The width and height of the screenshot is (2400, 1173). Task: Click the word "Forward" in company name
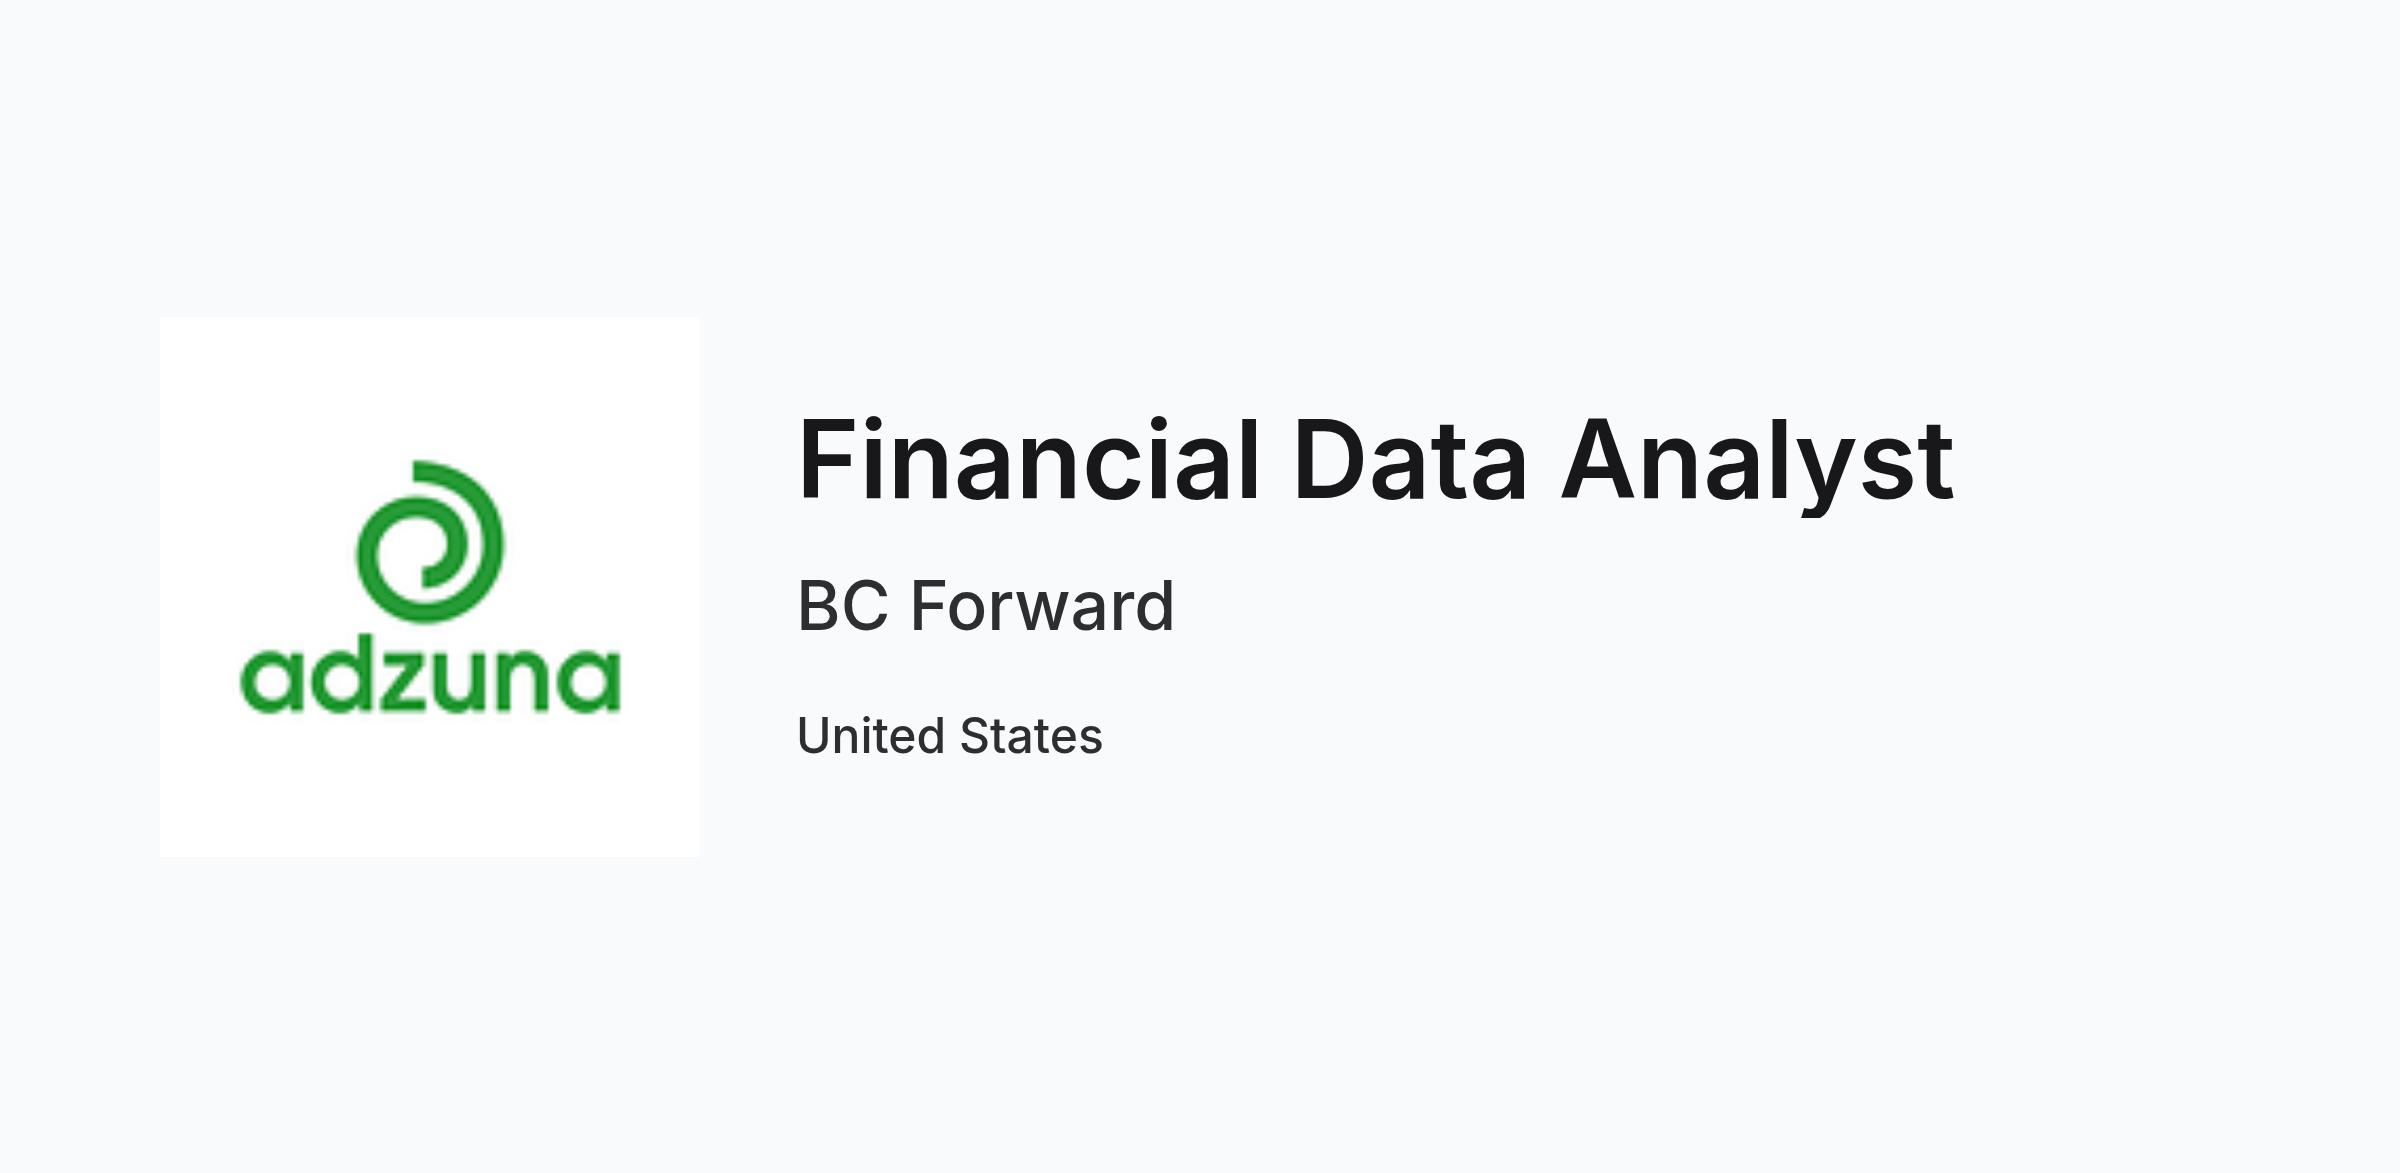click(x=1042, y=606)
